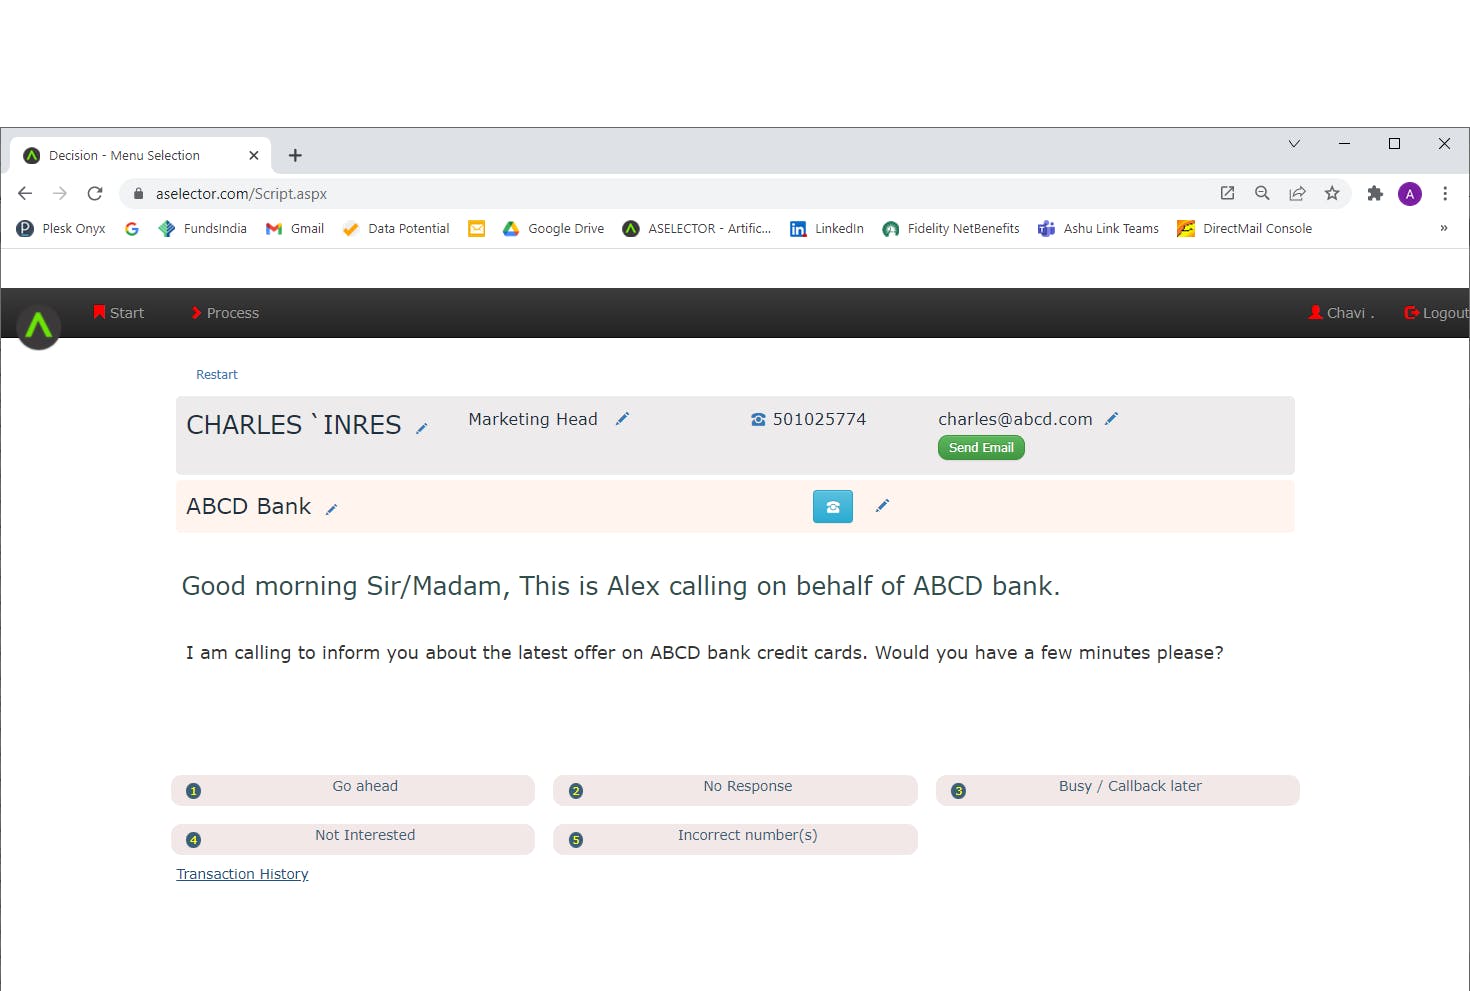Select the Go ahead response option
The width and height of the screenshot is (1470, 991).
pos(353,790)
